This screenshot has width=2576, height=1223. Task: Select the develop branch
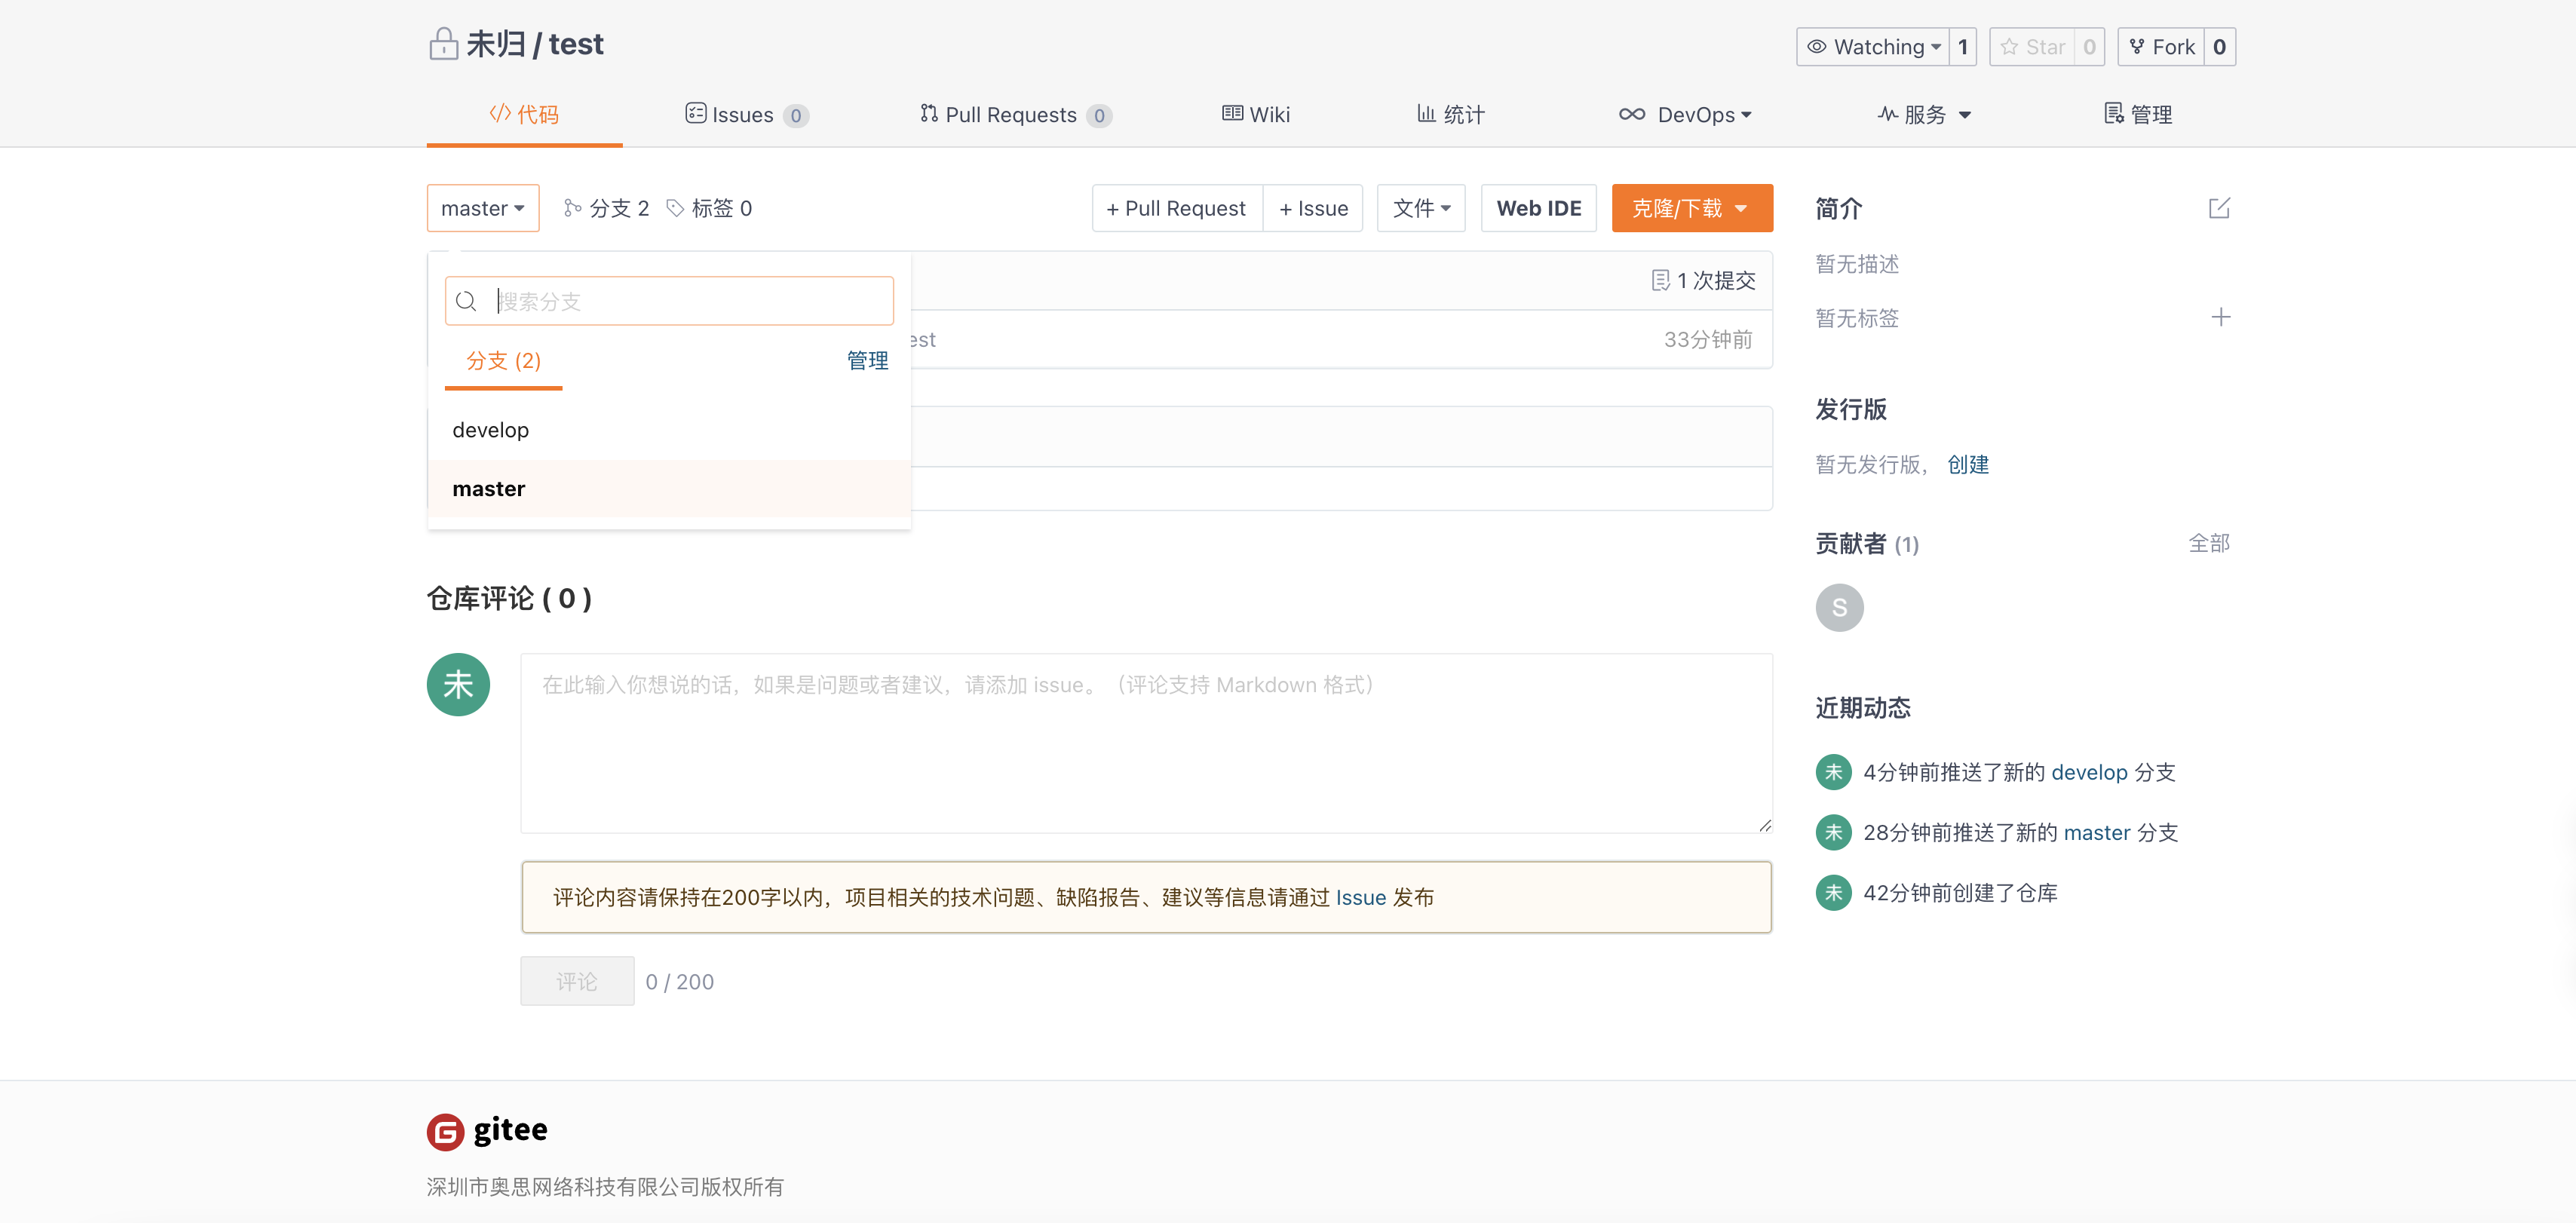pyautogui.click(x=669, y=430)
